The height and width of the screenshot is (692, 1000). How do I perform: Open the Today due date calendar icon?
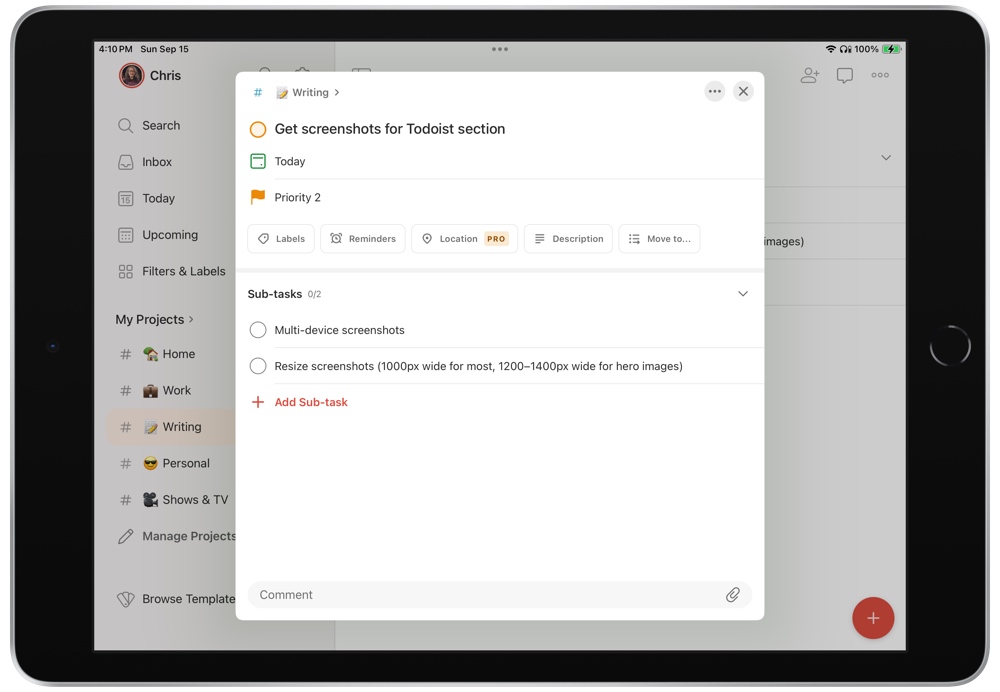coord(258,161)
